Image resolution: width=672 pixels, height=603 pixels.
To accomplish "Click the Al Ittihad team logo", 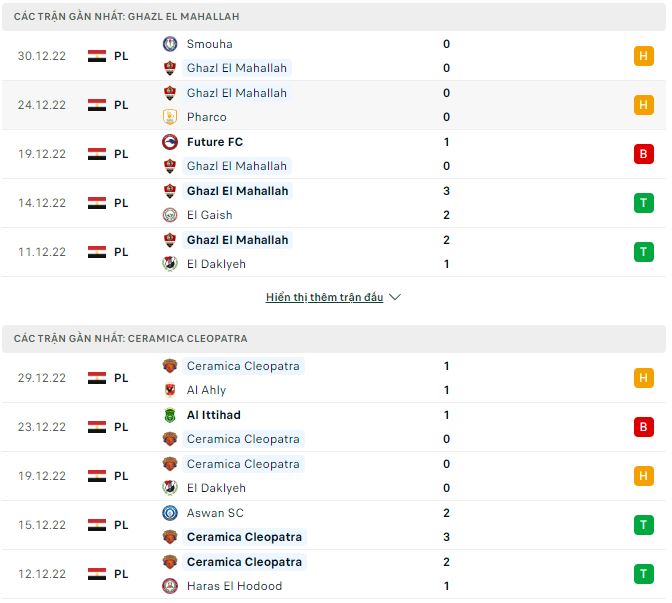I will tap(170, 415).
